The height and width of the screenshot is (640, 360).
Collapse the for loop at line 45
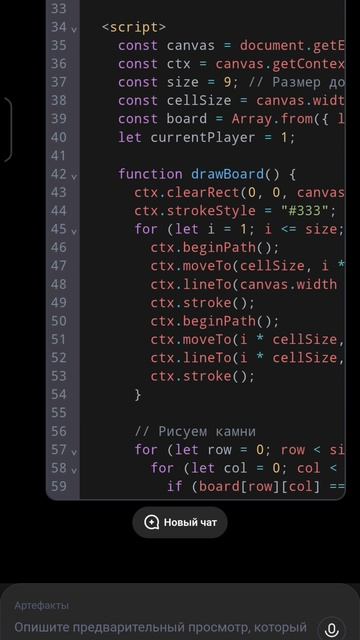click(x=74, y=232)
